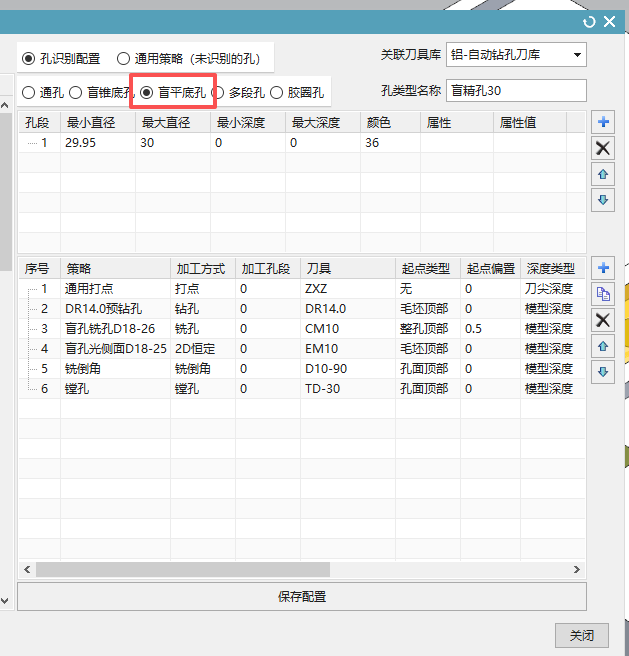Screen dimensions: 629x656
Task: Move strategy row down
Action: [603, 372]
